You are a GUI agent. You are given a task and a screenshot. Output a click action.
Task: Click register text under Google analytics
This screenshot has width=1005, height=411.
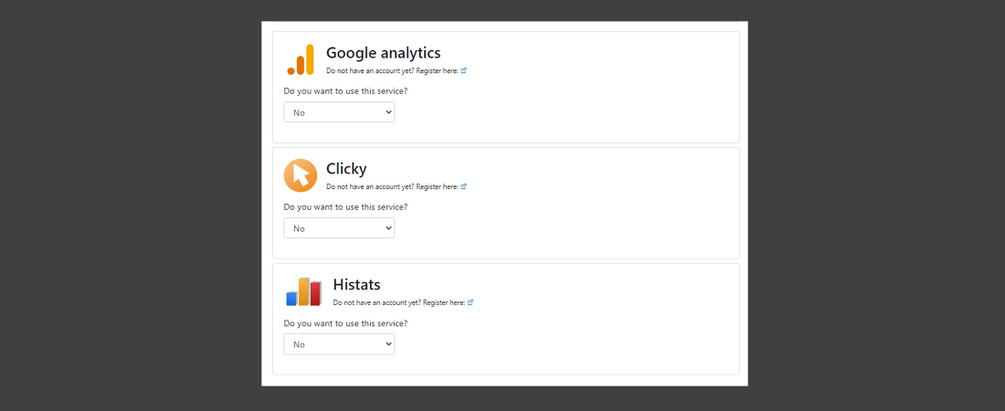(x=392, y=71)
